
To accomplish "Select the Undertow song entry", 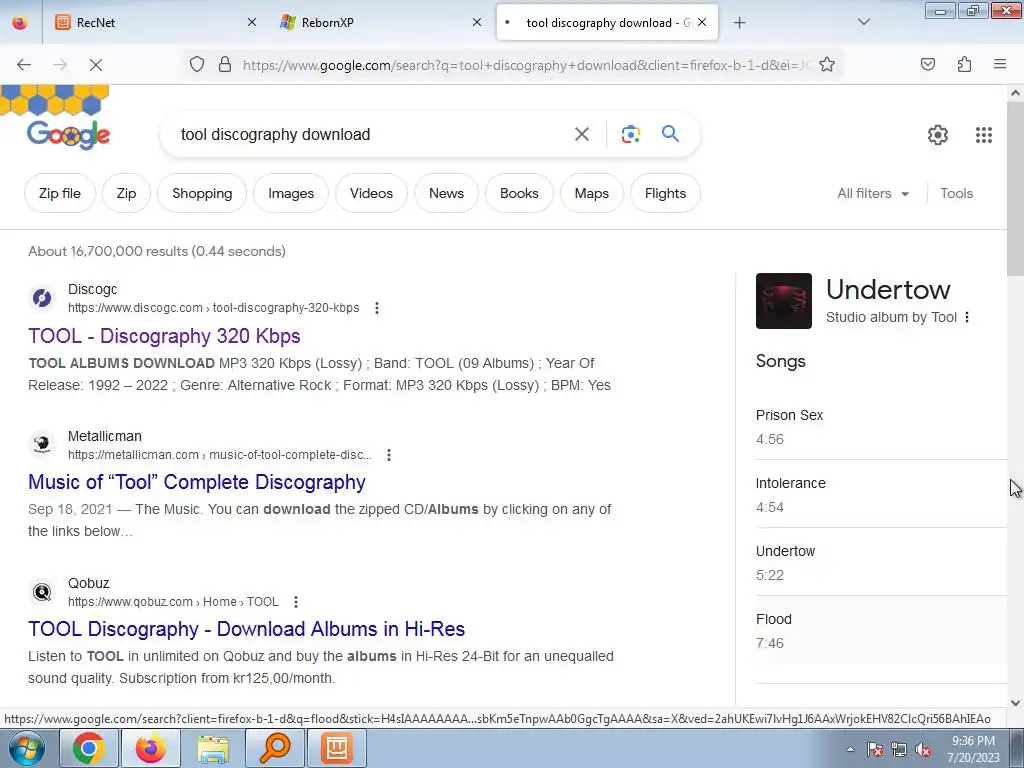I will click(881, 562).
